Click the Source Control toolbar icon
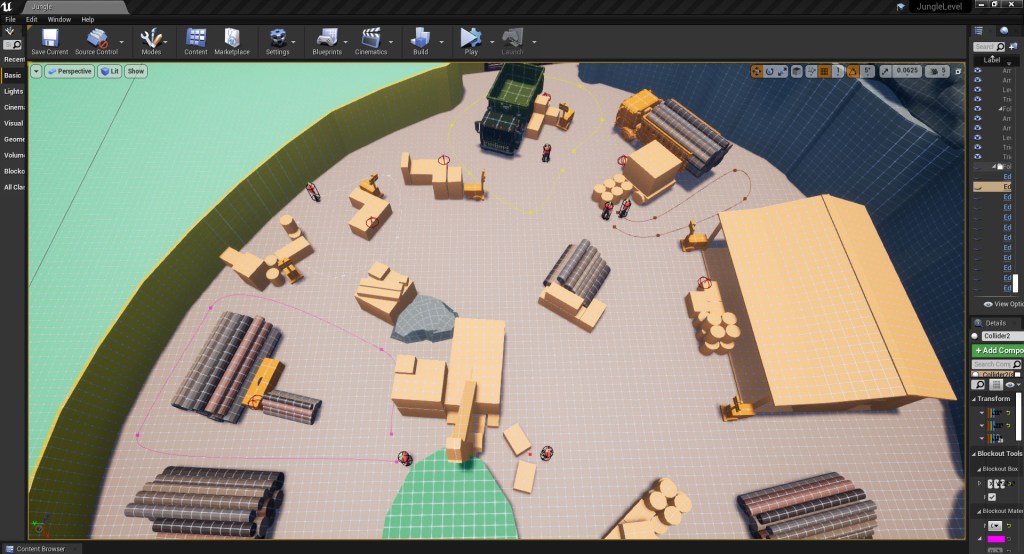Image resolution: width=1024 pixels, height=554 pixels. click(96, 39)
